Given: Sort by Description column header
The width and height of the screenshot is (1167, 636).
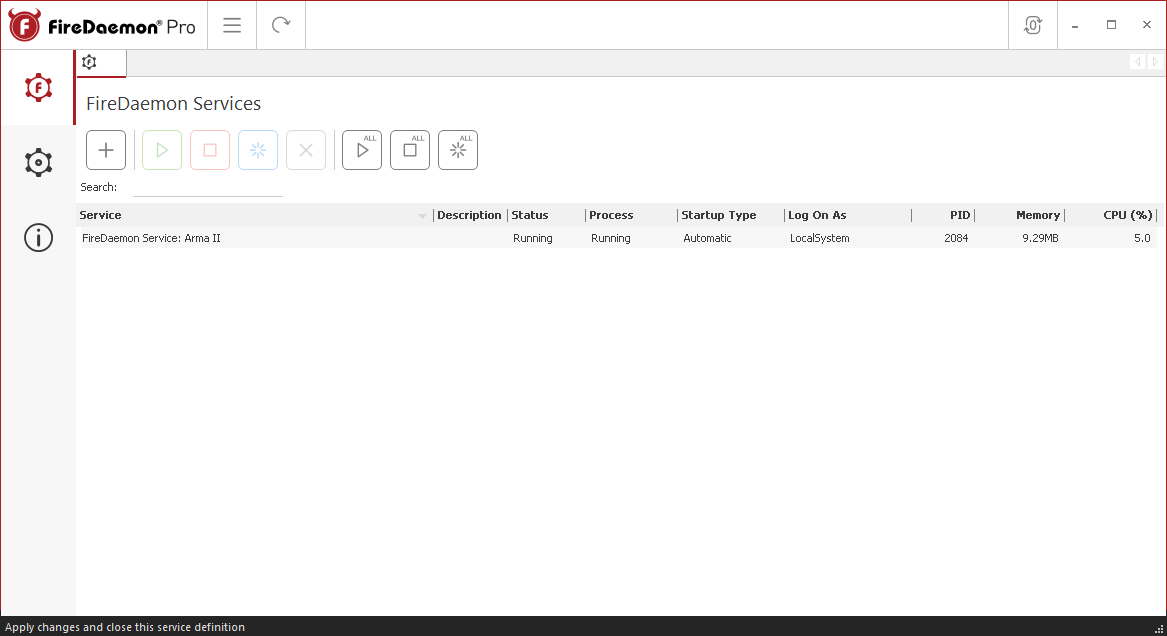Looking at the screenshot, I should 469,215.
